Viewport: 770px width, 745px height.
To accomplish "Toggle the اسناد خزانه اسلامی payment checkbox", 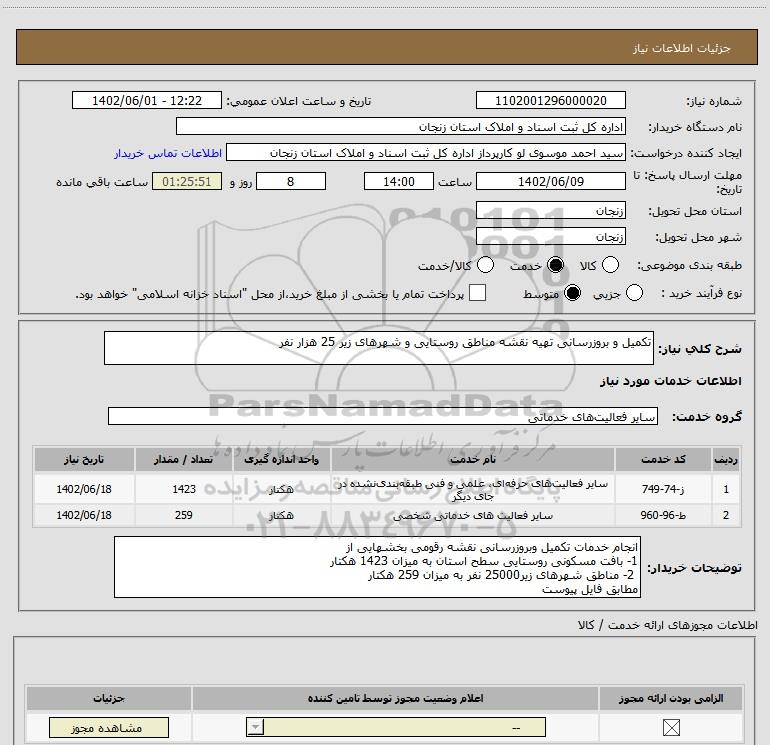I will click(x=477, y=293).
